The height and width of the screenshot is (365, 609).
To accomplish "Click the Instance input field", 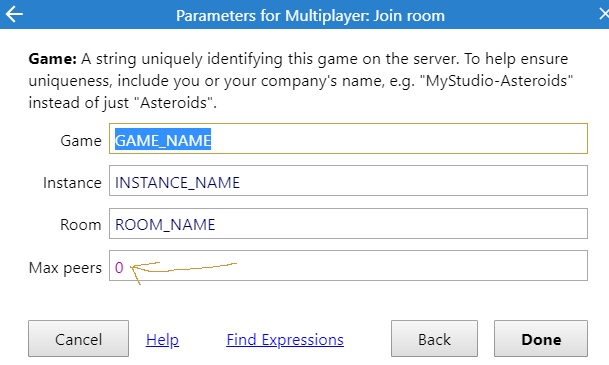I will tap(348, 181).
